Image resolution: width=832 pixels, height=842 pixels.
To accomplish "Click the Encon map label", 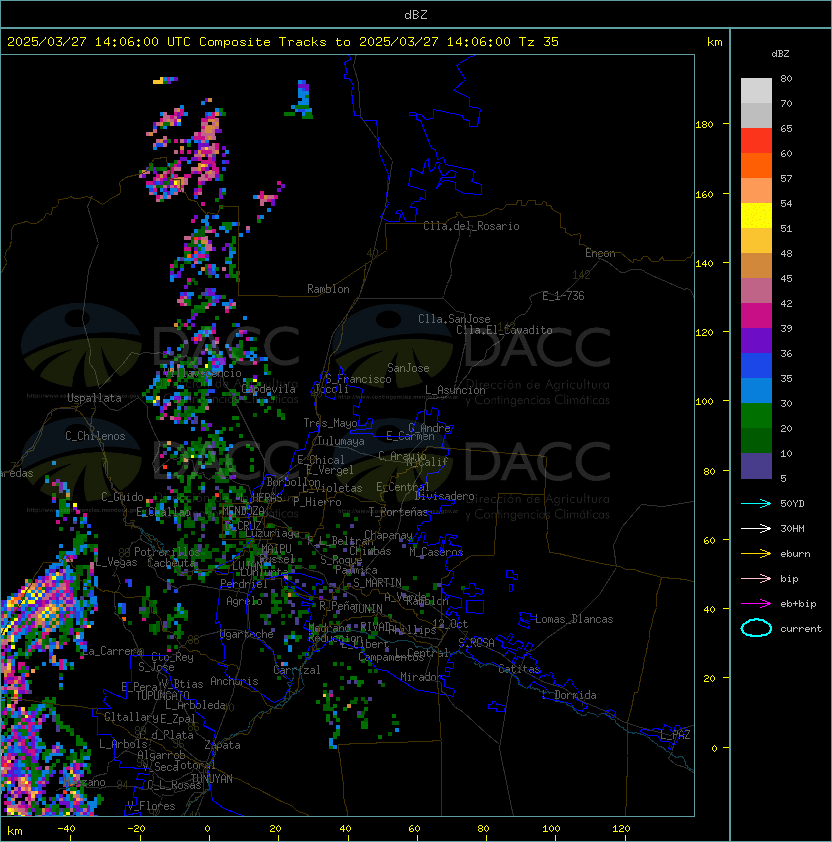I will 600,253.
